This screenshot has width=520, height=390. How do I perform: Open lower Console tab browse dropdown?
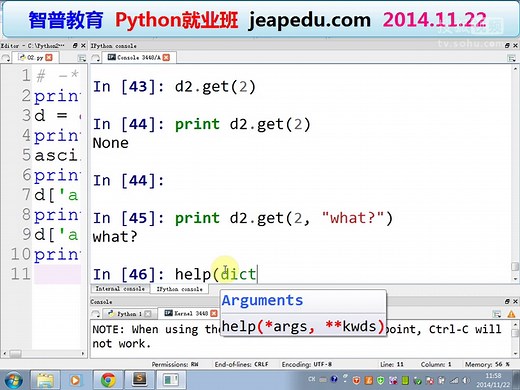point(95,314)
